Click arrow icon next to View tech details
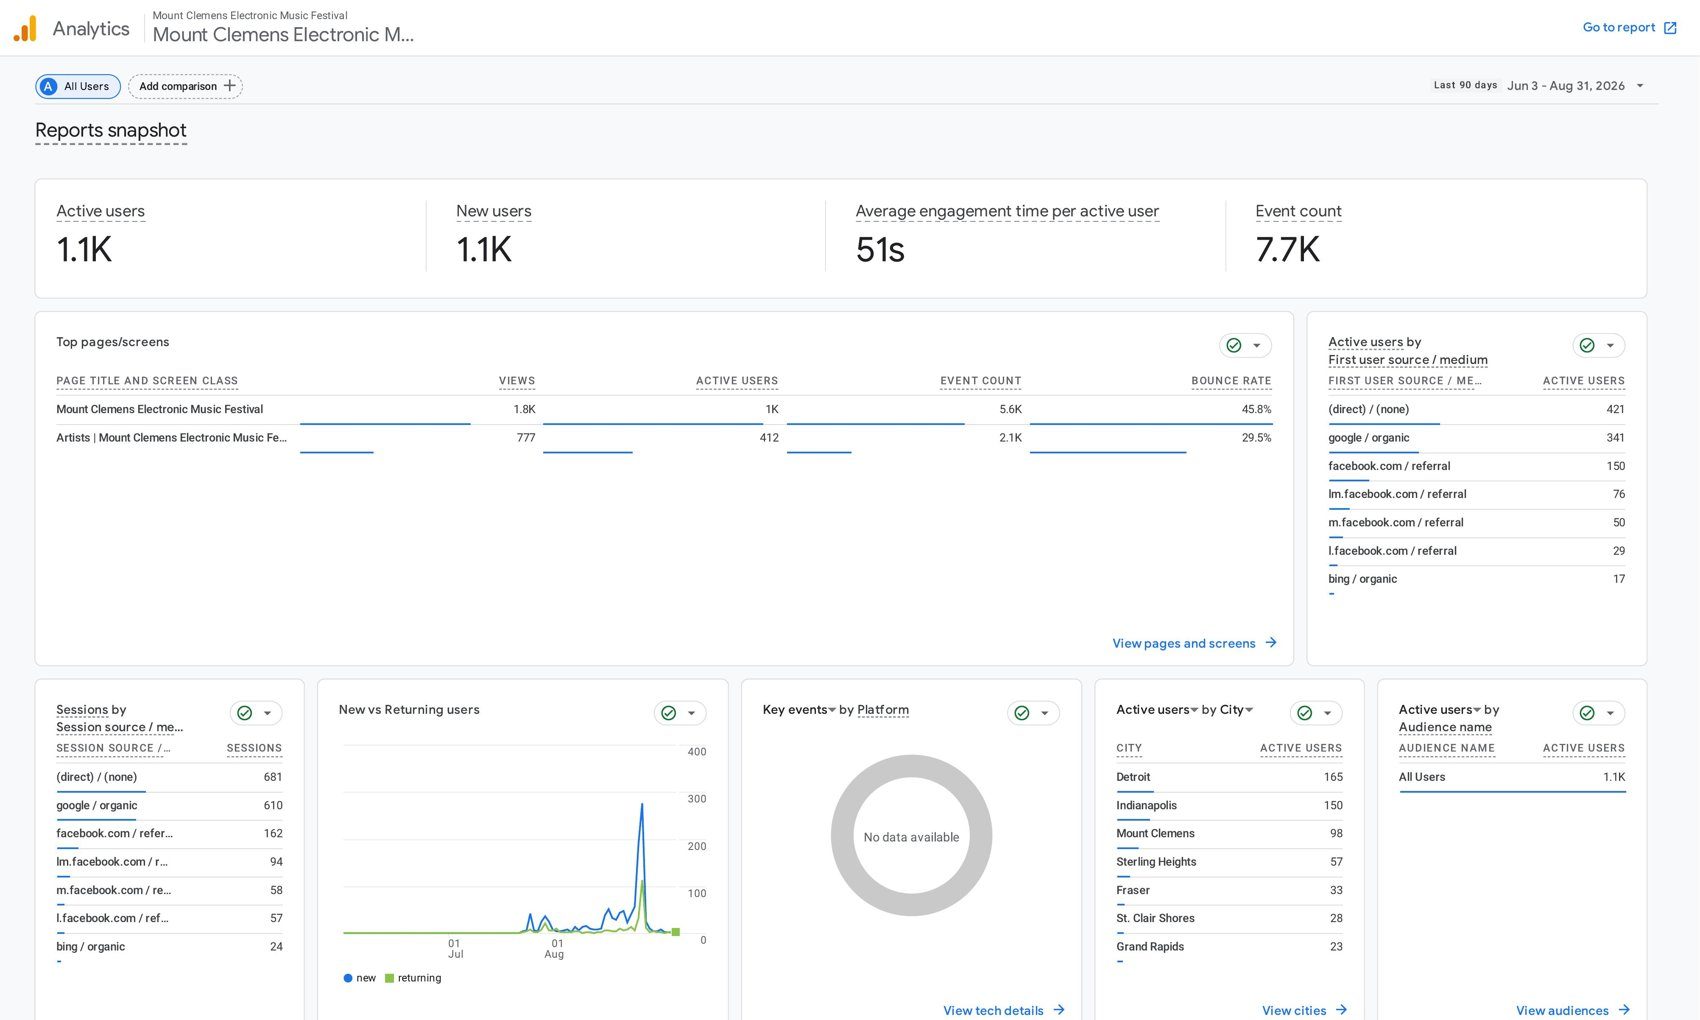The width and height of the screenshot is (1700, 1020). point(1059,1010)
